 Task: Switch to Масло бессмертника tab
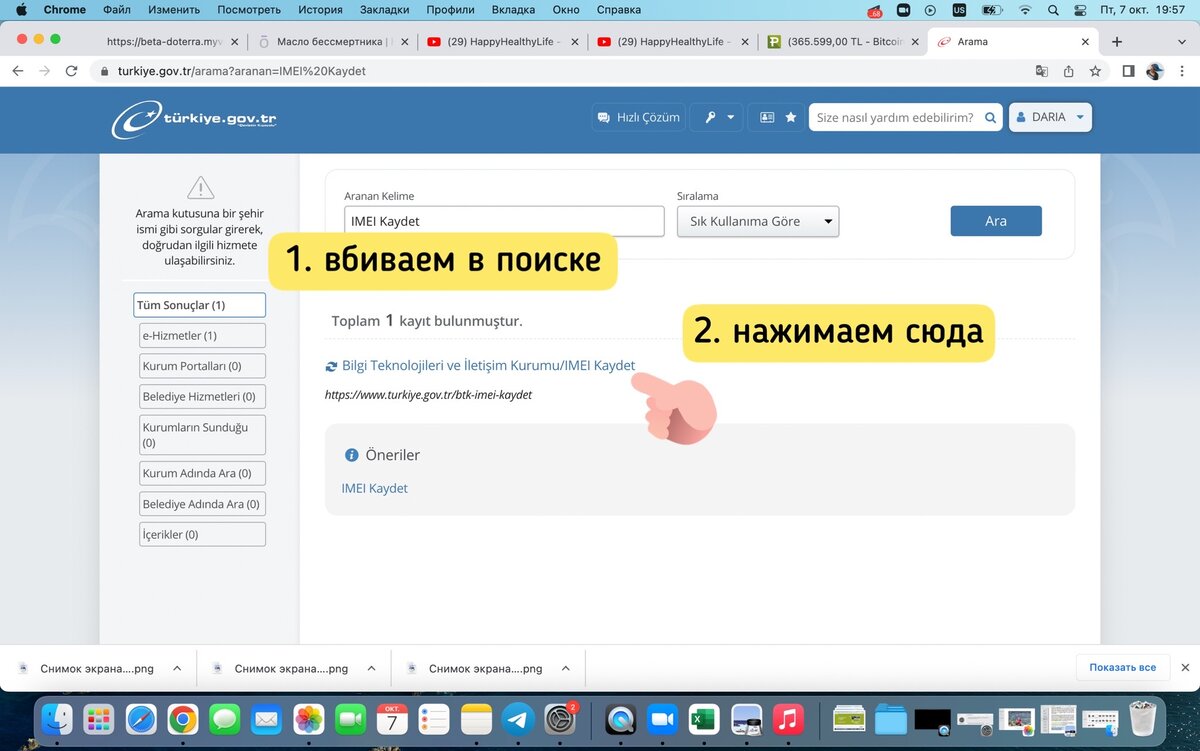click(332, 42)
